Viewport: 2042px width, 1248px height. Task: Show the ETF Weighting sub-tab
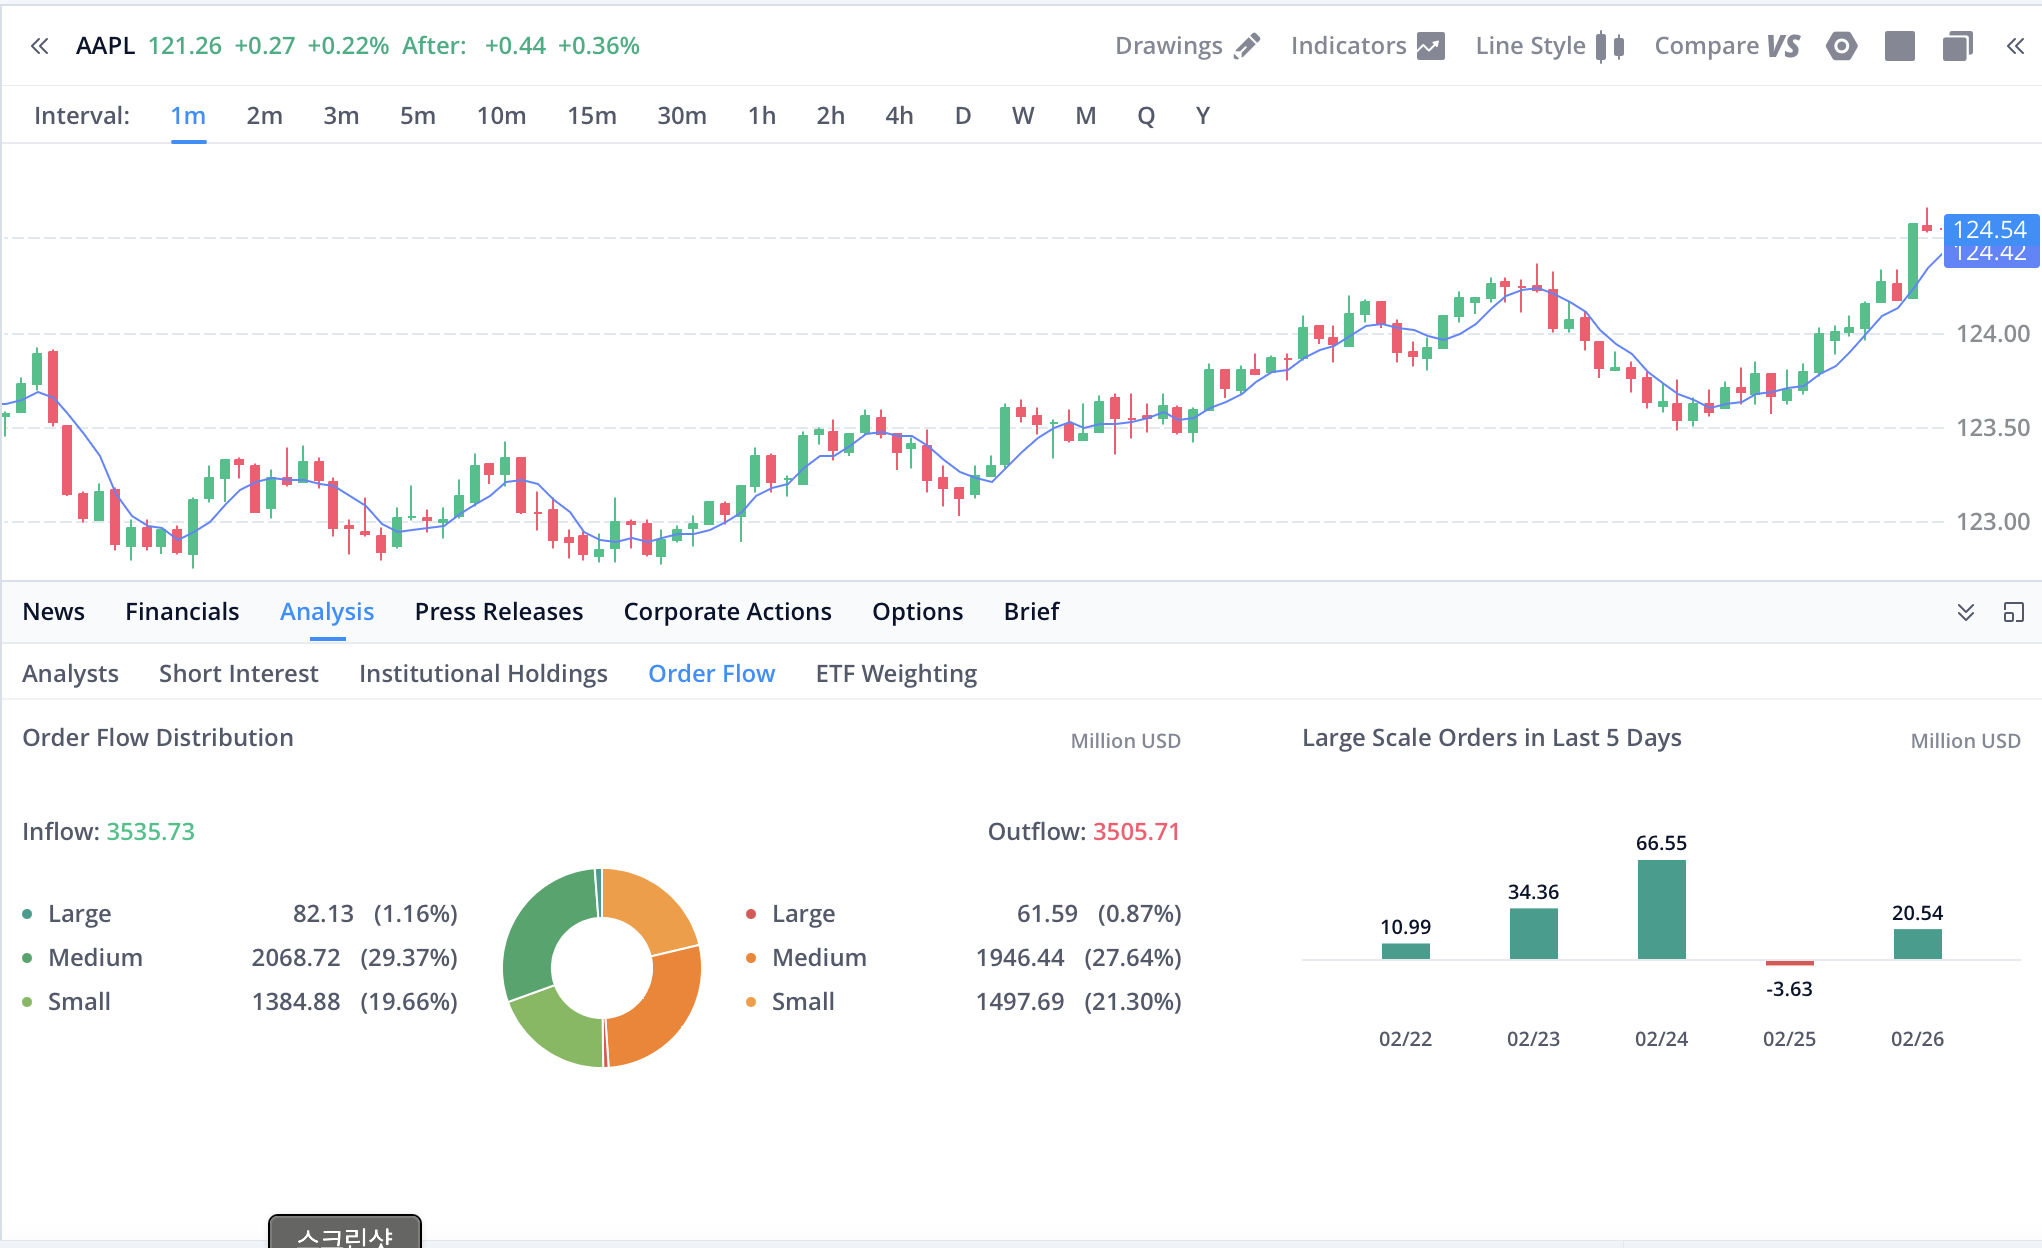pos(897,674)
